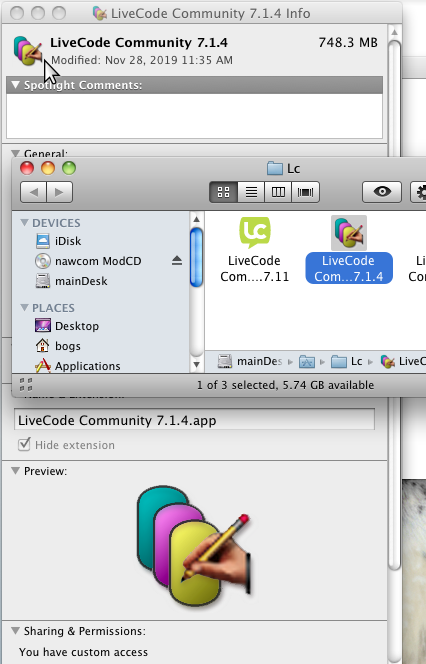
Task: Open Applications from the sidebar
Action: coord(78,366)
